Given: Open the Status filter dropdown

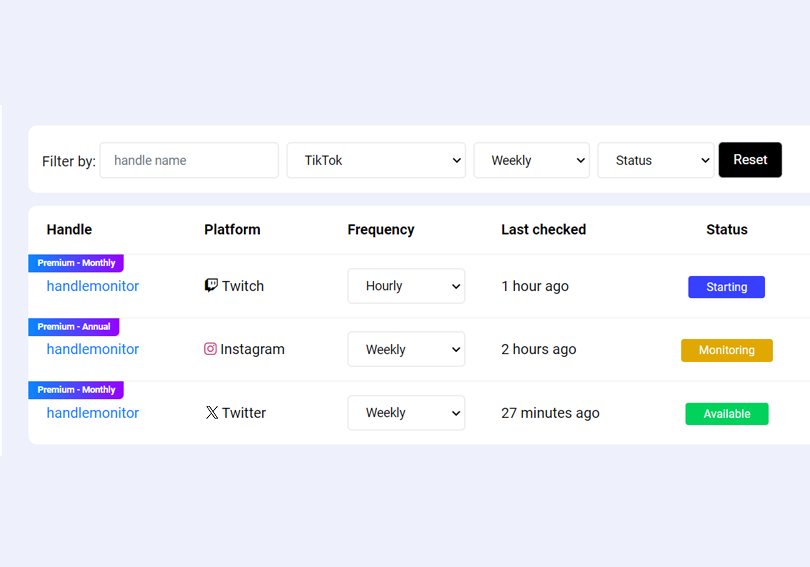Looking at the screenshot, I should coord(655,160).
